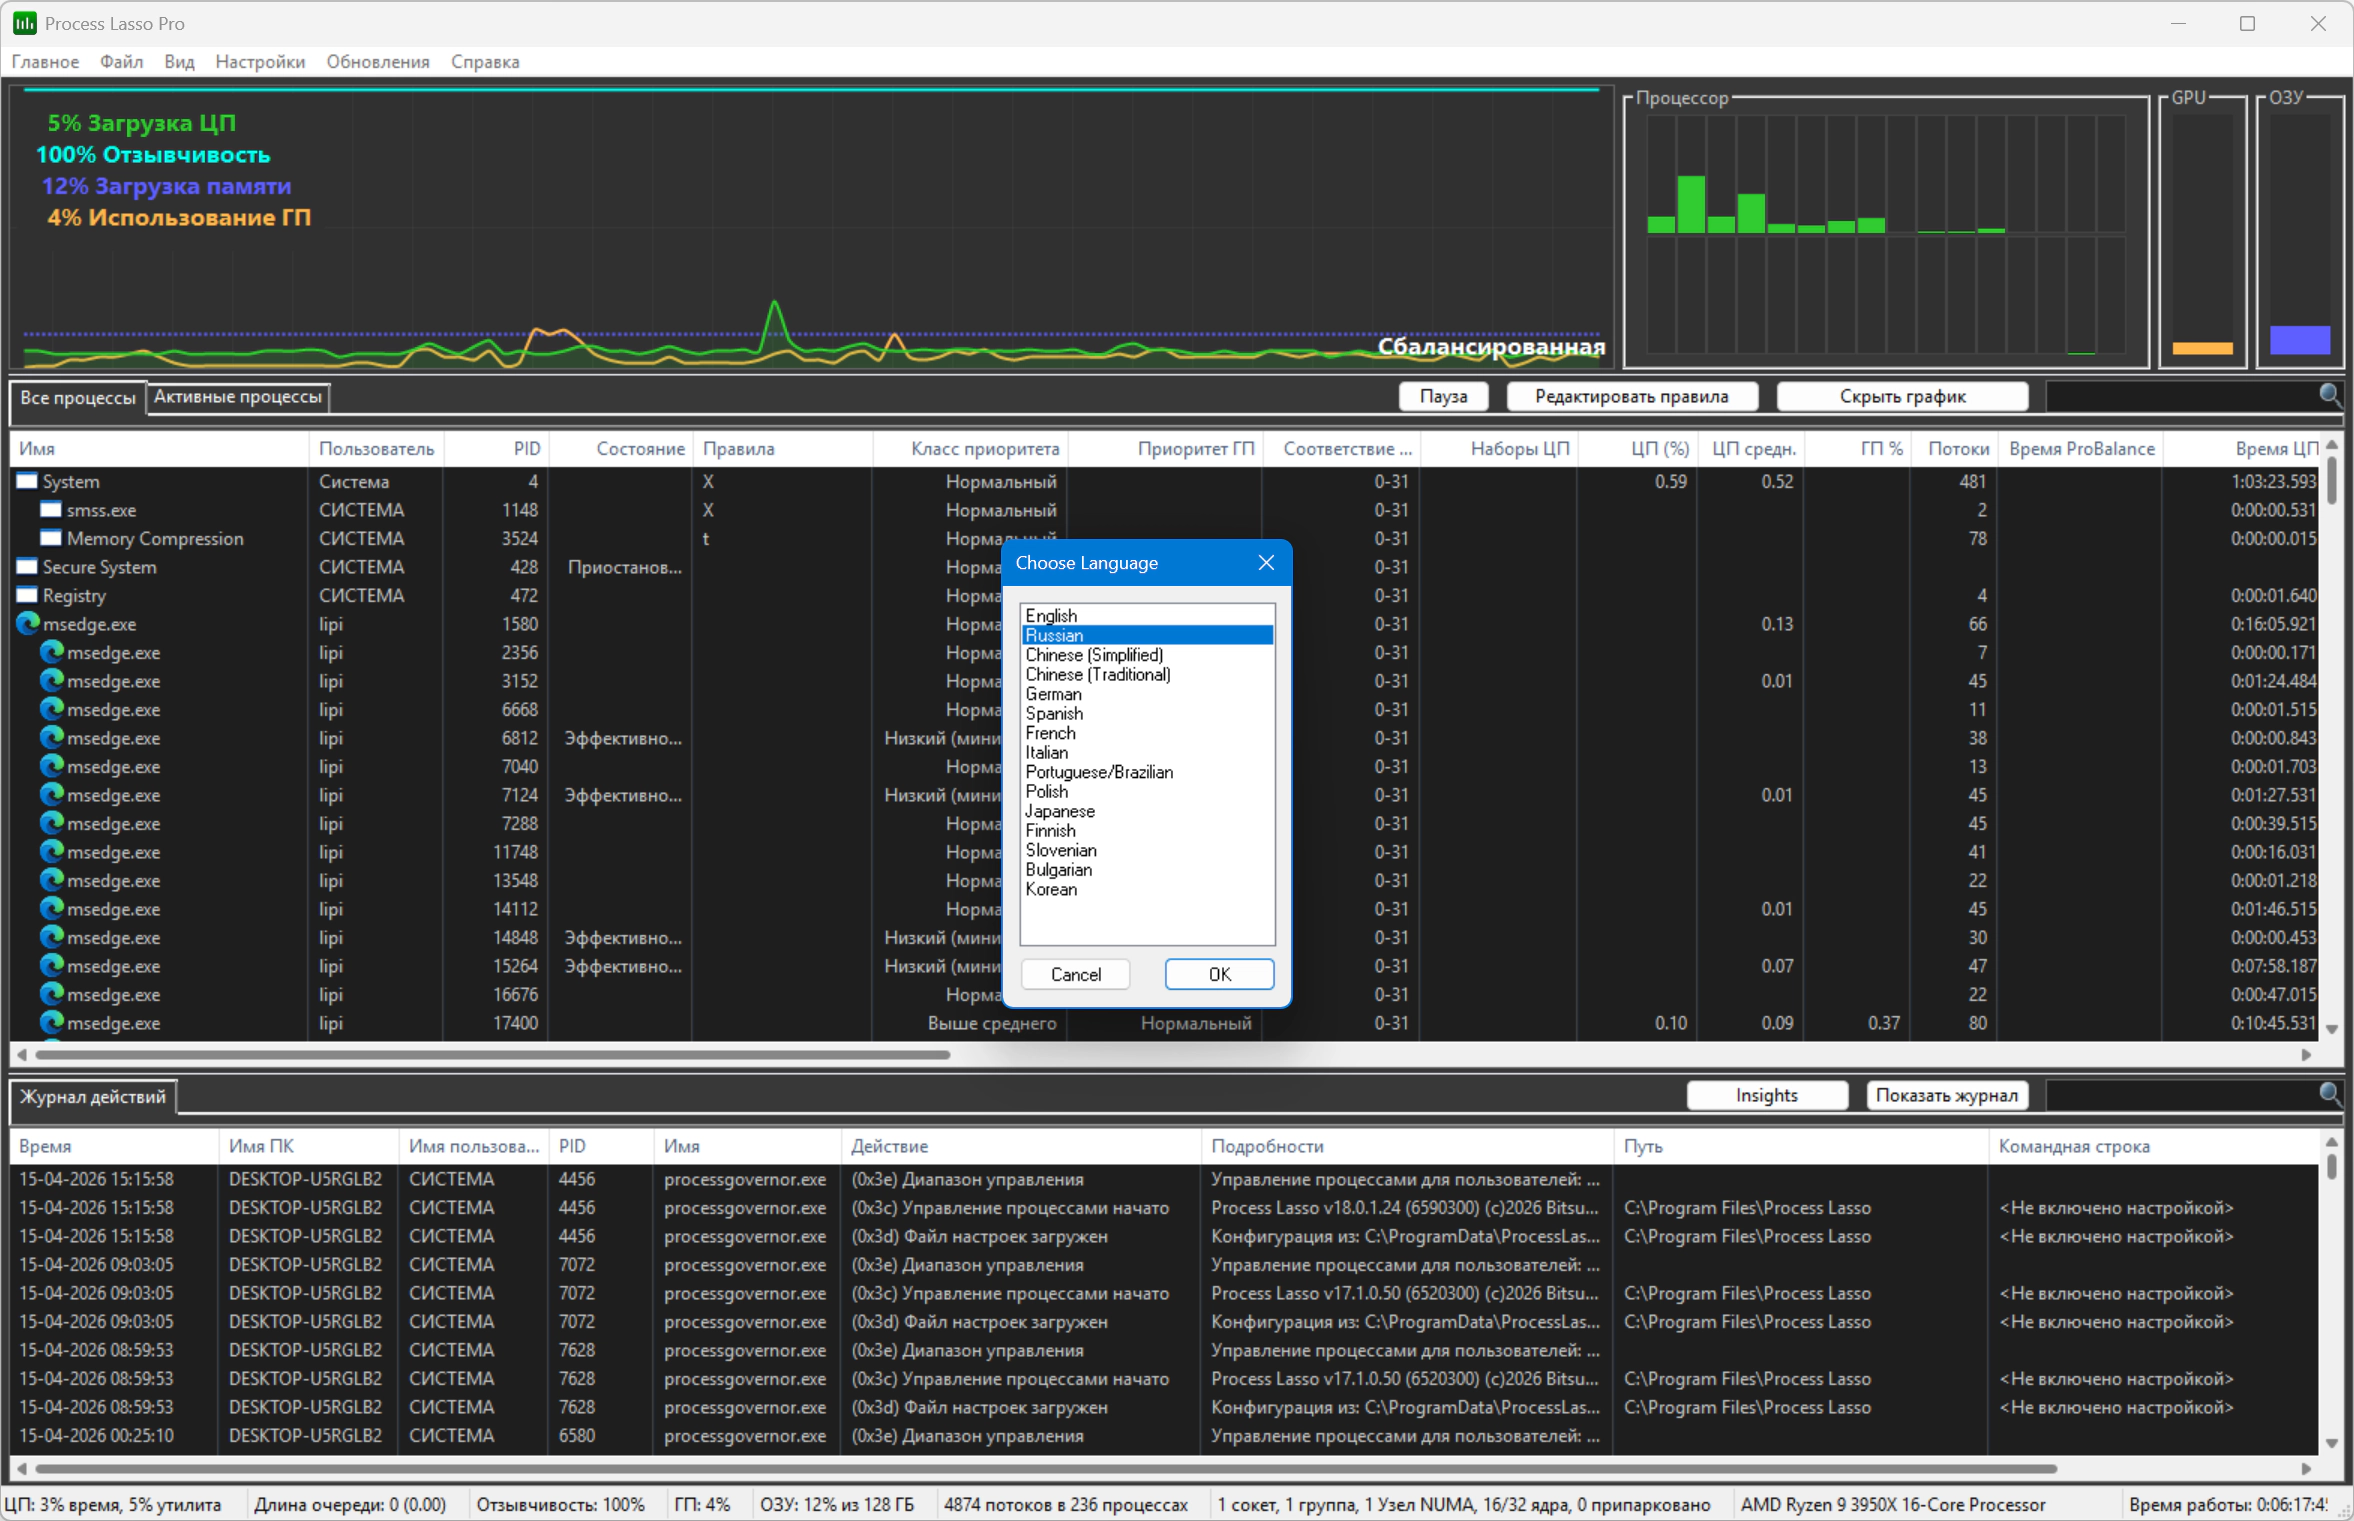Click the process list horizontal scrollbar
The image size is (2354, 1521).
pos(492,1054)
